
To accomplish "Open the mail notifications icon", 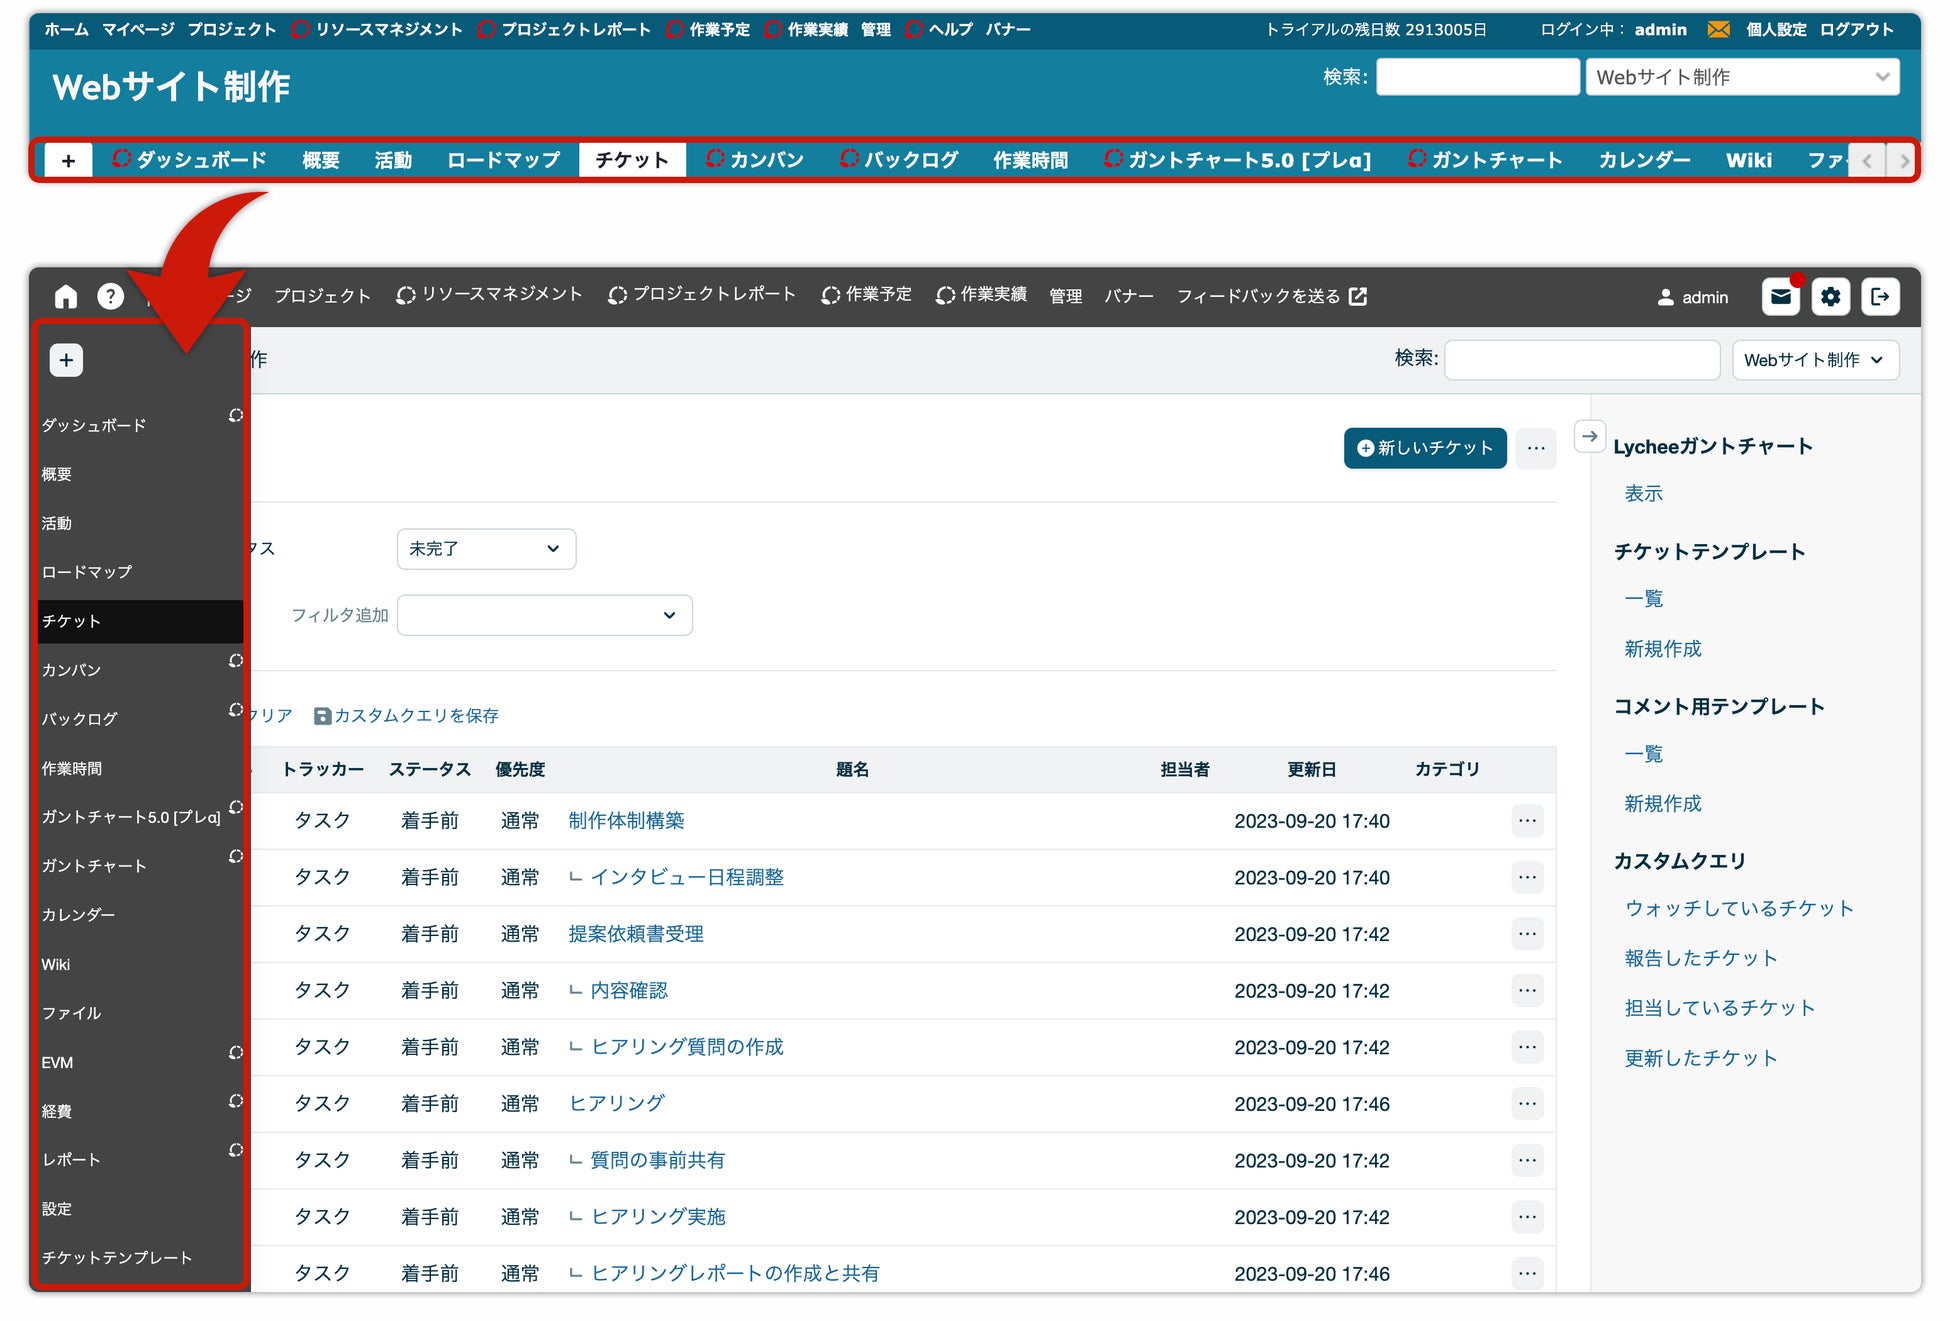I will 1780,296.
